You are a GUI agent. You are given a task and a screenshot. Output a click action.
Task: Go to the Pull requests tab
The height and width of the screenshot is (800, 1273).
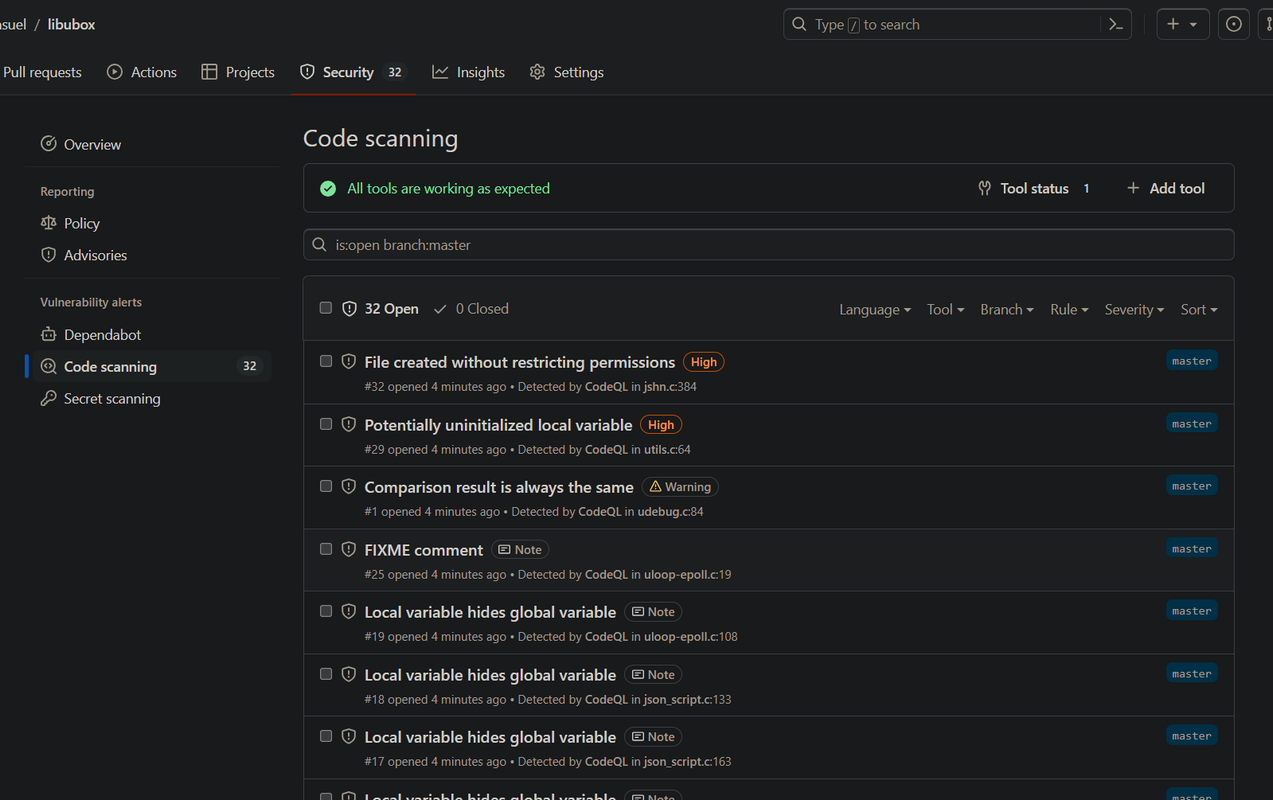(x=42, y=72)
